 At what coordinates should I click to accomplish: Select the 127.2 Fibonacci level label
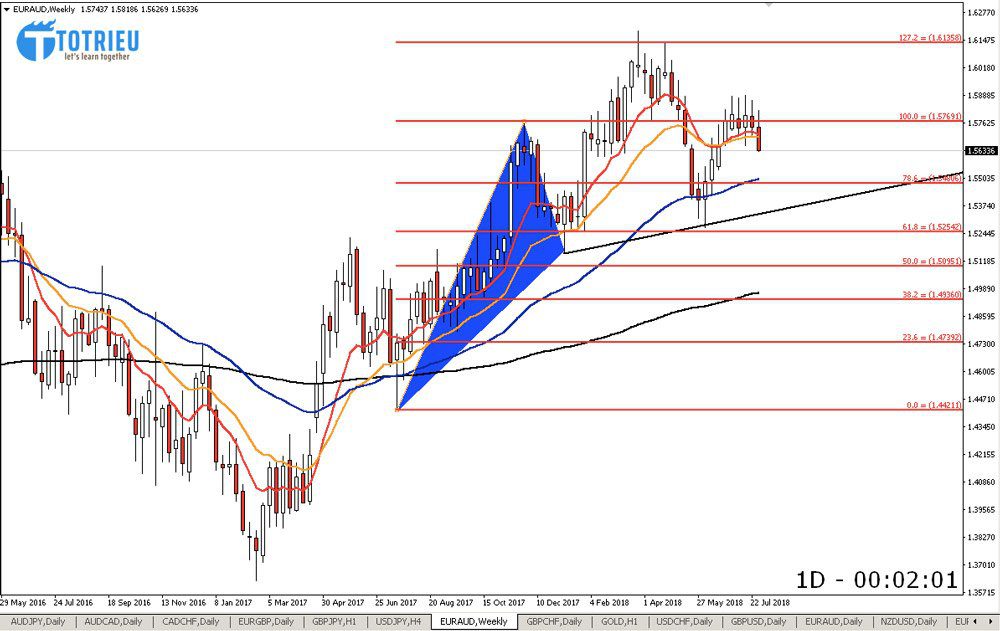click(x=930, y=37)
